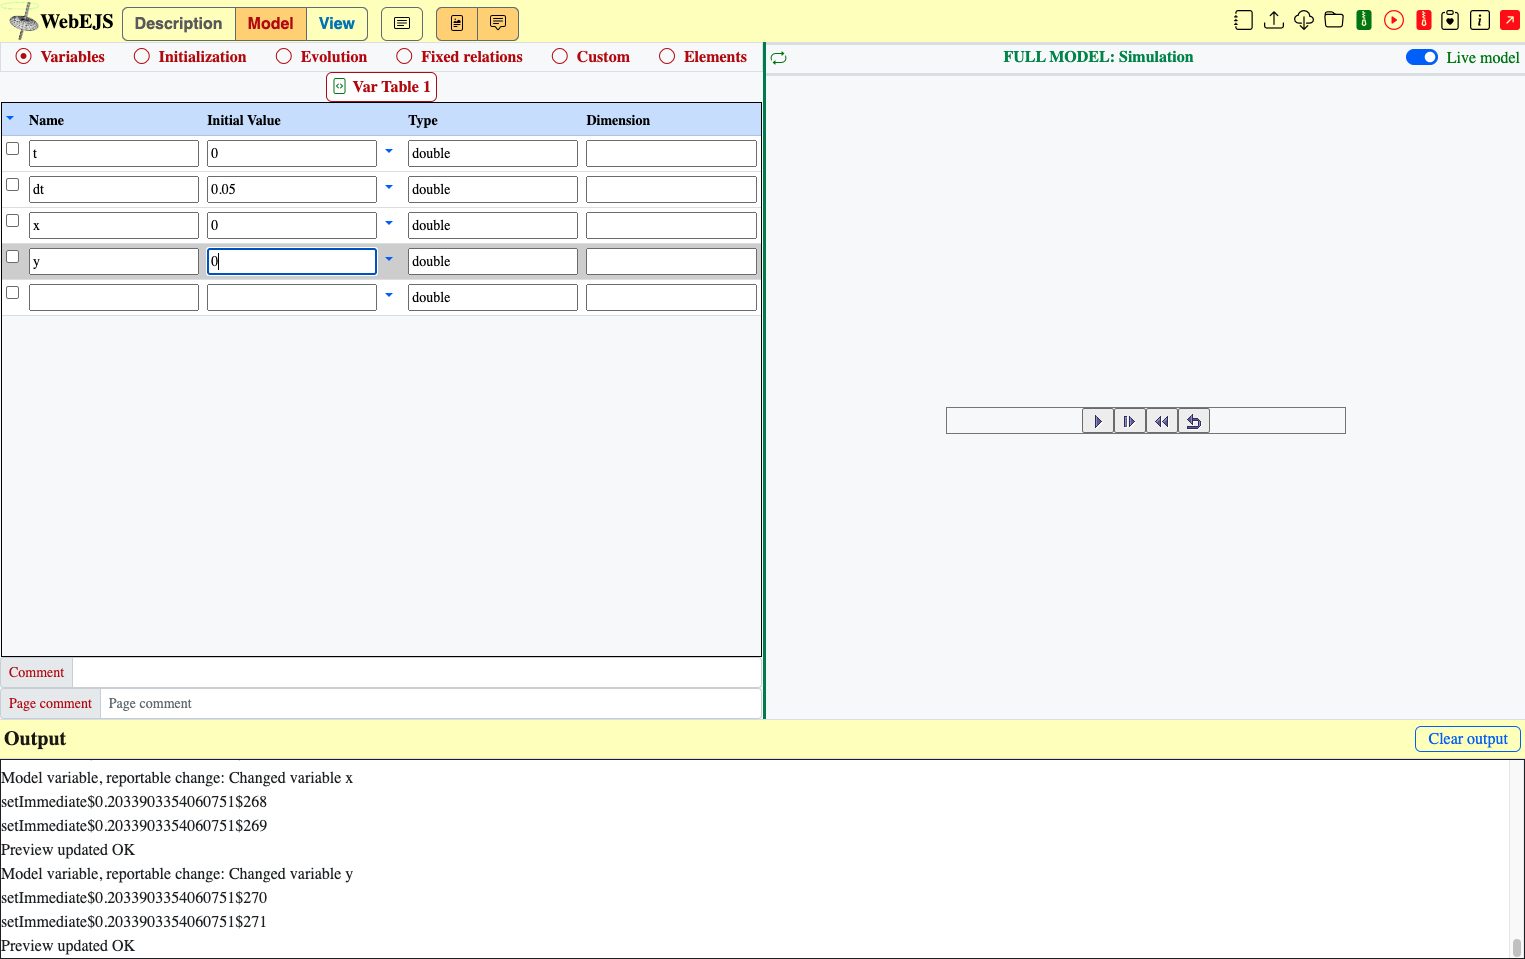Image resolution: width=1525 pixels, height=959 pixels.
Task: Click the notebook icon in the top toolbar
Action: click(x=1243, y=20)
